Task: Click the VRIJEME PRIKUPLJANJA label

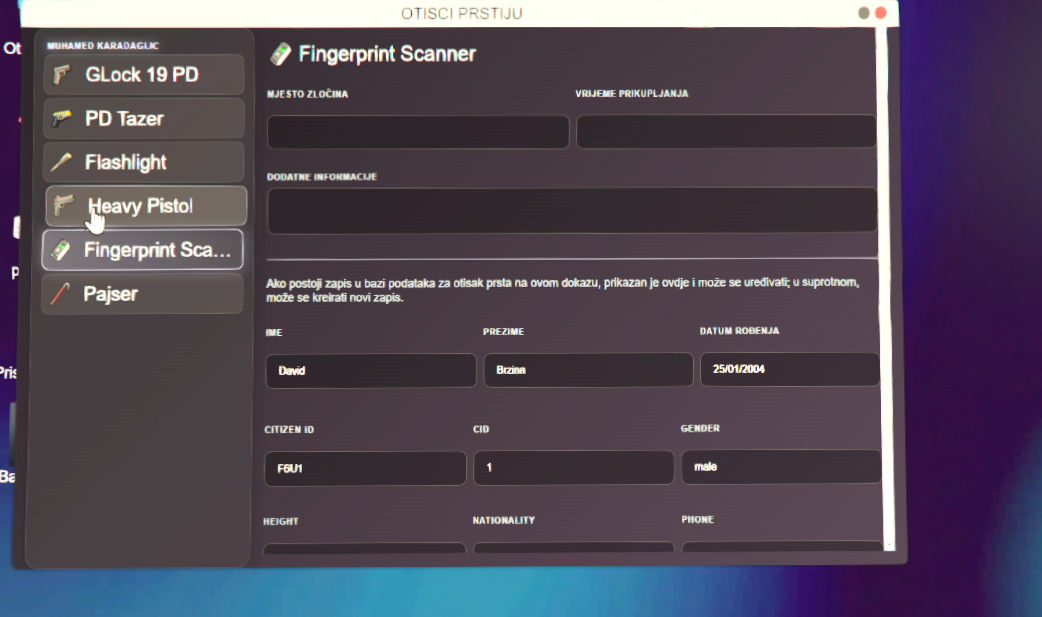Action: [x=631, y=94]
